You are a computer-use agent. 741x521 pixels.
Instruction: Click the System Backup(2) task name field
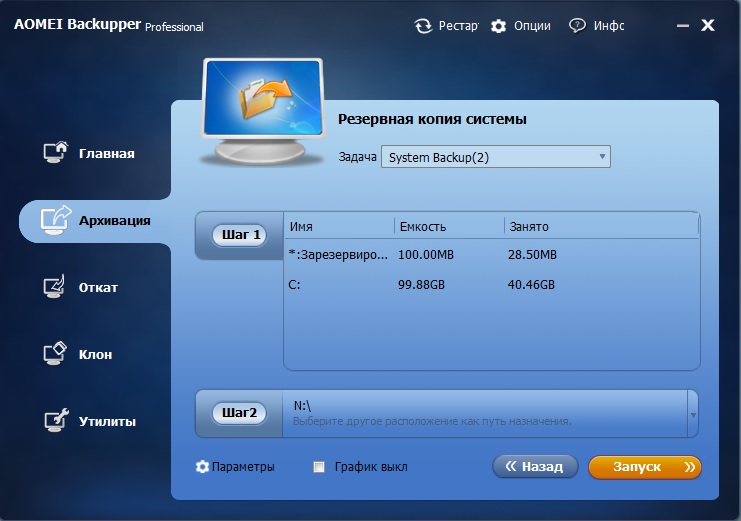[496, 157]
